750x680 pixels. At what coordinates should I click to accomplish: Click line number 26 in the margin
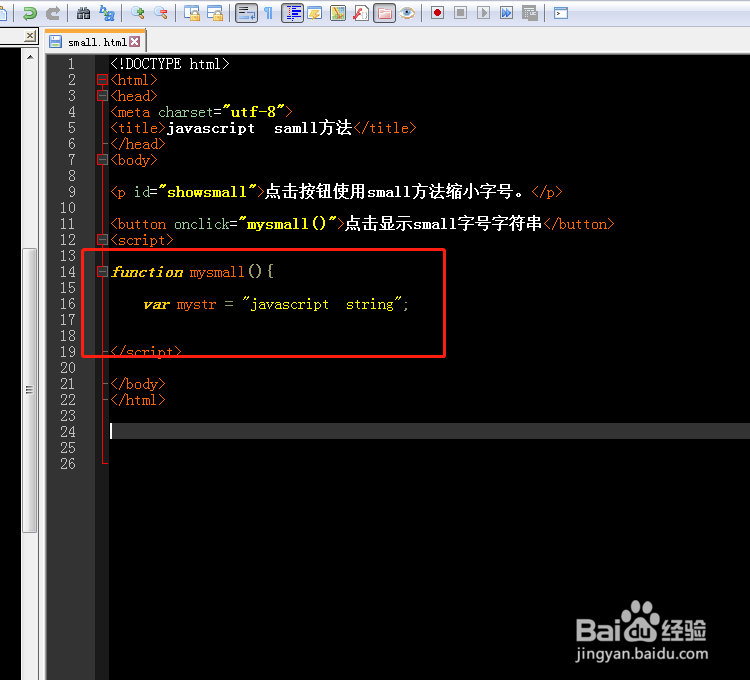[68, 464]
